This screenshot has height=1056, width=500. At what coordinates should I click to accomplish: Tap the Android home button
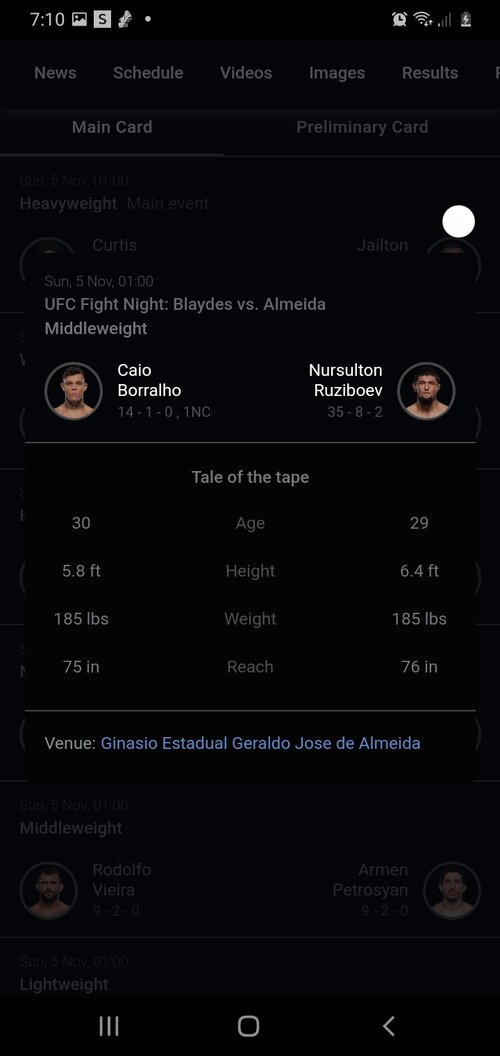tap(249, 1026)
